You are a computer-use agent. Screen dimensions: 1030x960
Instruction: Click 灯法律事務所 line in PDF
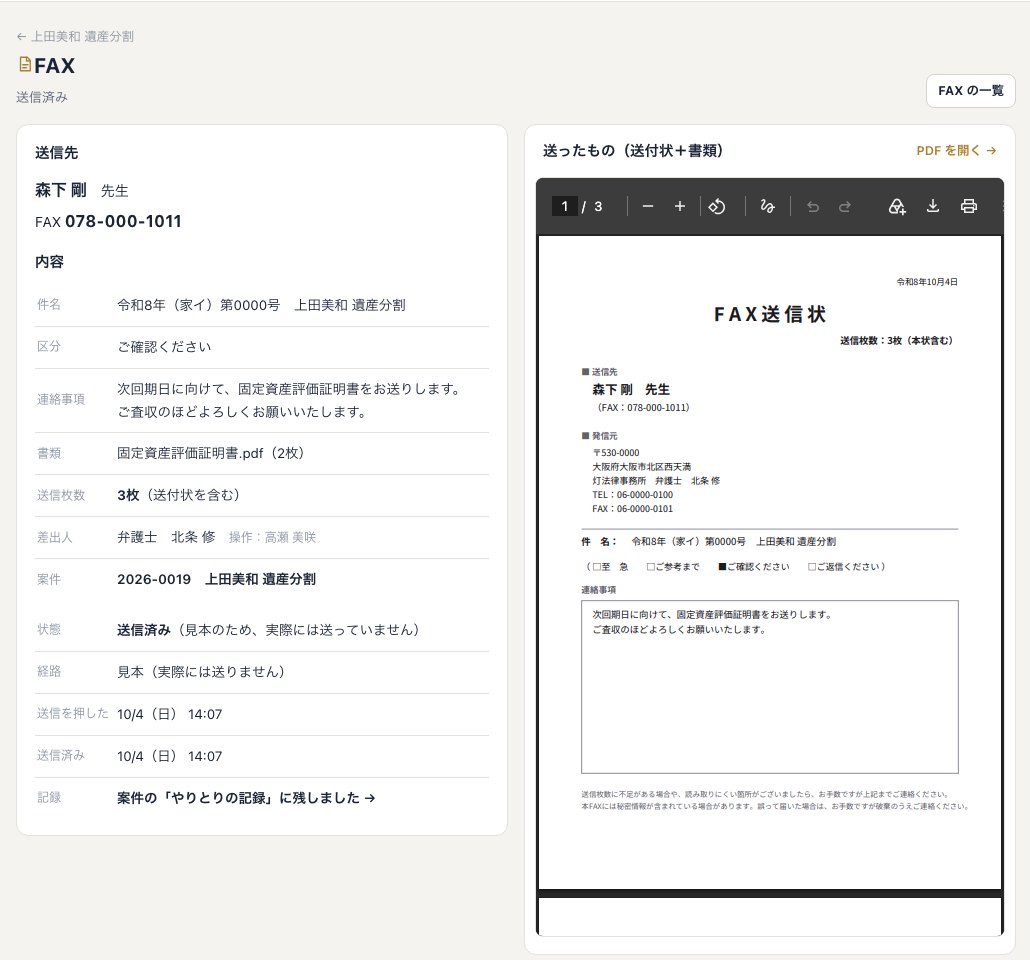656,480
